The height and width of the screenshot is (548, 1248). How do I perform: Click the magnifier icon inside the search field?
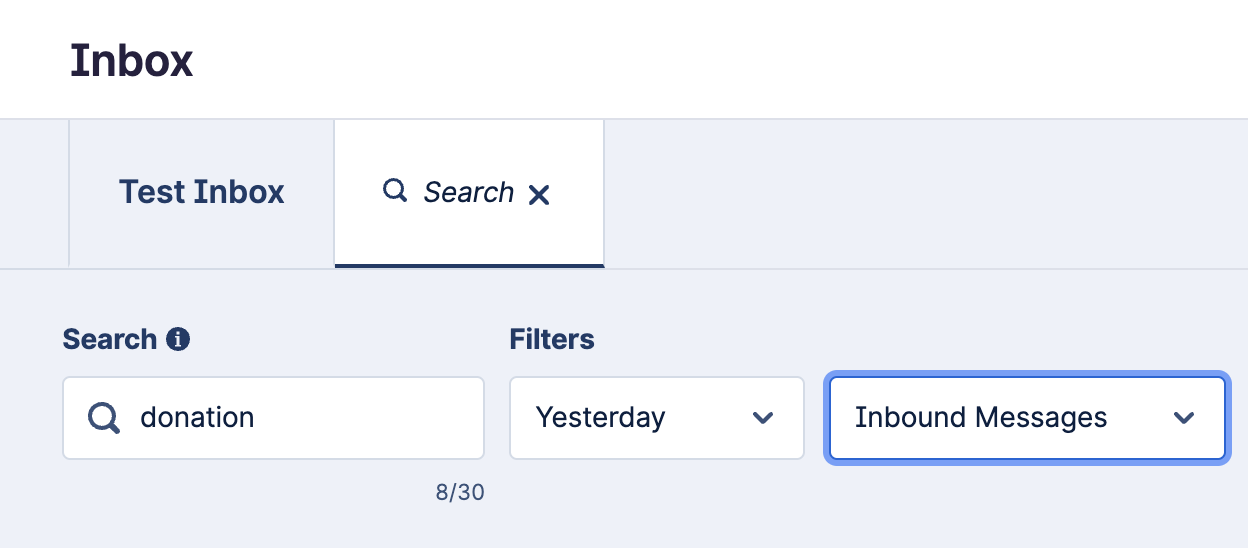103,417
